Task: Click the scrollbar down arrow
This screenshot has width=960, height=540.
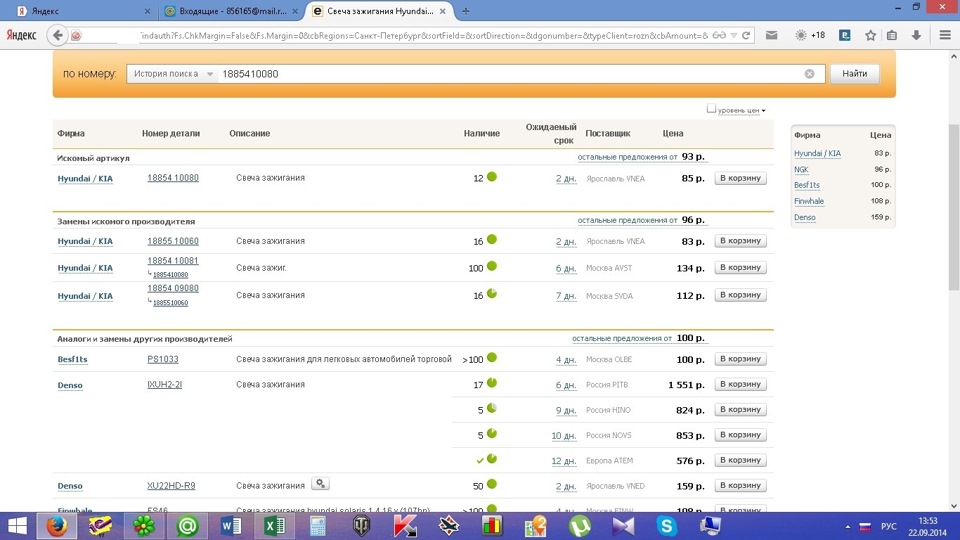Action: 954,506
